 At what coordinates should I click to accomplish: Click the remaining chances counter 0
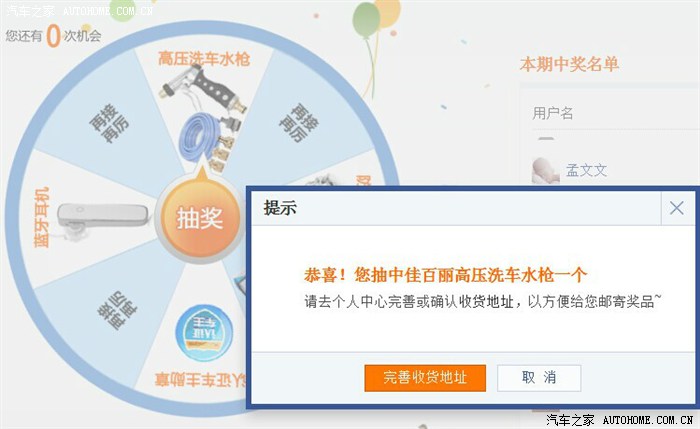point(53,35)
